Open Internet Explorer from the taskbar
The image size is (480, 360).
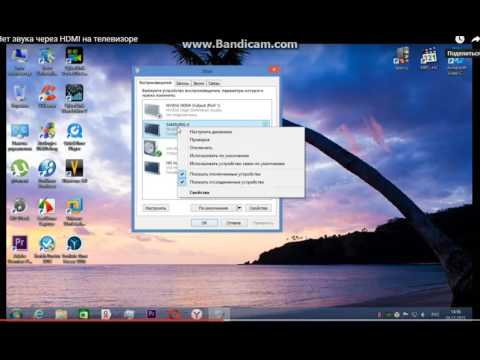click(39, 314)
